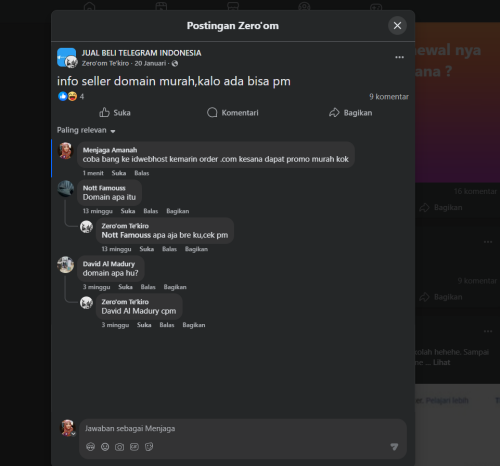500x466 pixels.
Task: Insert an avatar sticker in comment
Action: point(90,447)
